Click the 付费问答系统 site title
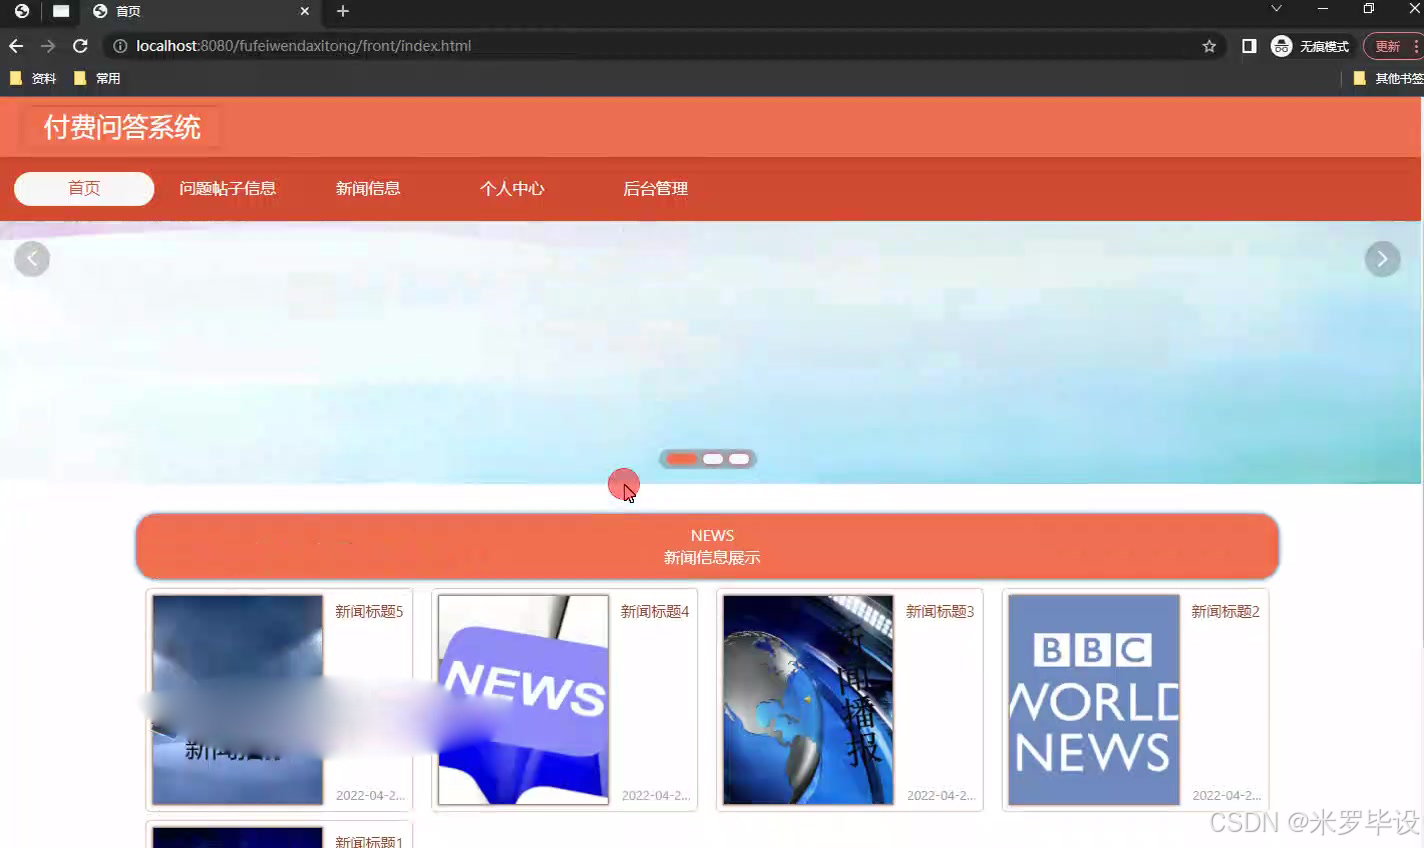The height and width of the screenshot is (848, 1424). coord(122,128)
